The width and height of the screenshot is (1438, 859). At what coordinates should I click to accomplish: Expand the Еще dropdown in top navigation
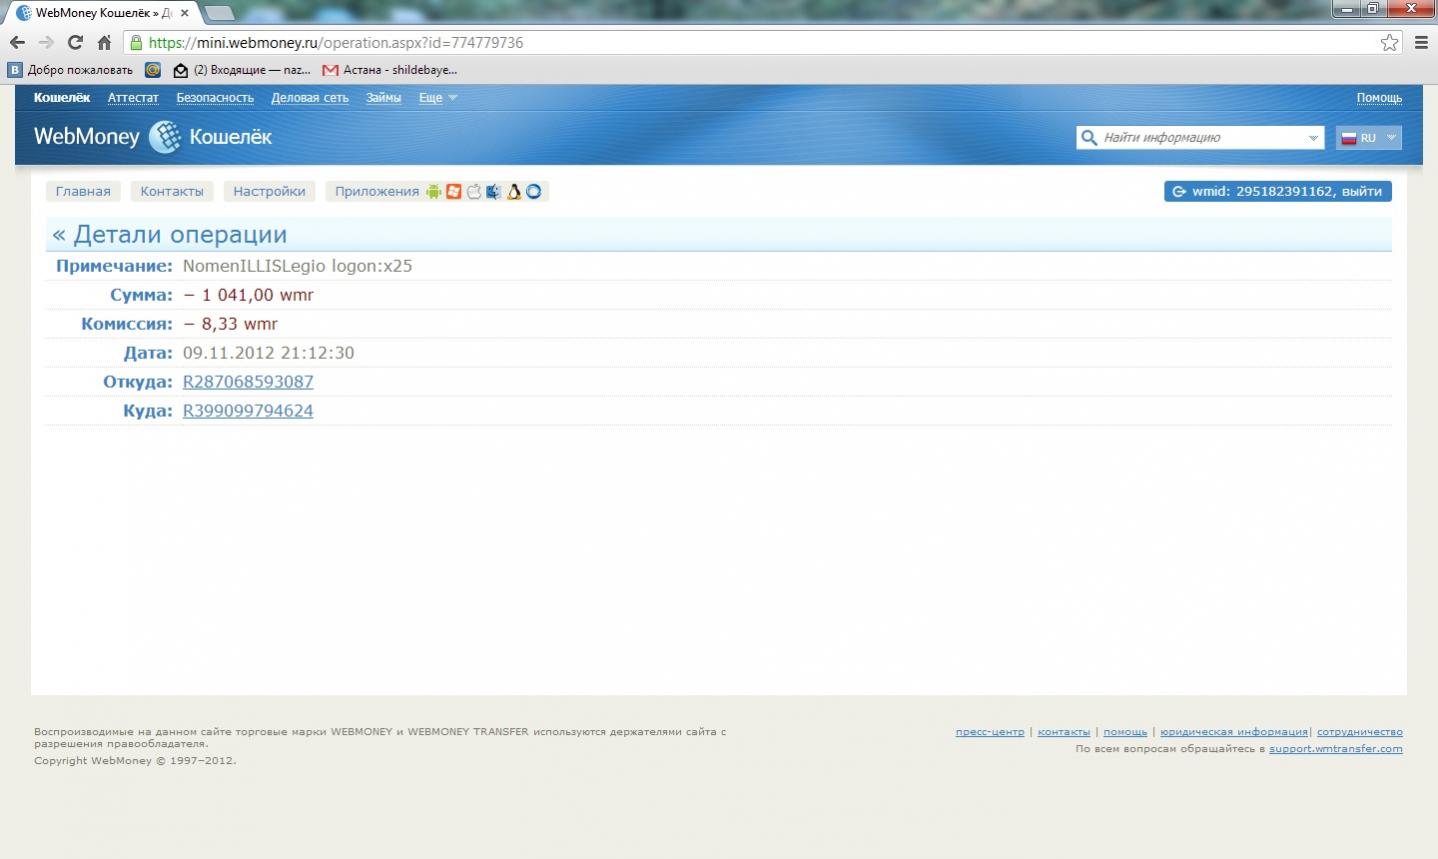[x=437, y=98]
